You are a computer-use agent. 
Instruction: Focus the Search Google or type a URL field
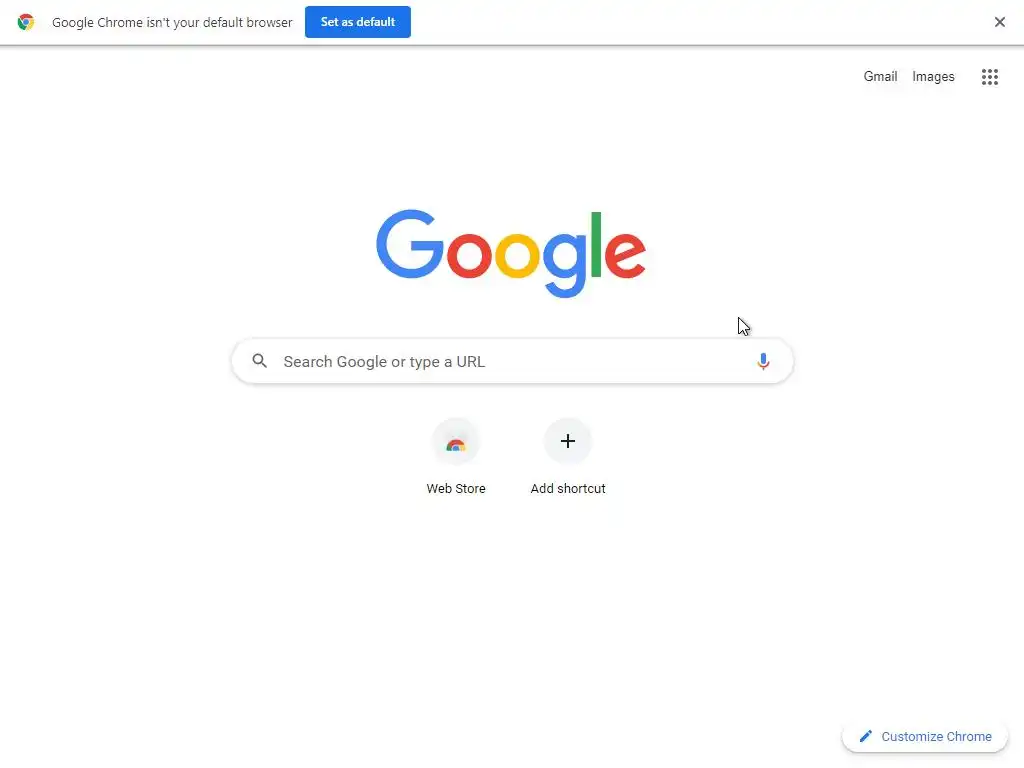pos(513,361)
